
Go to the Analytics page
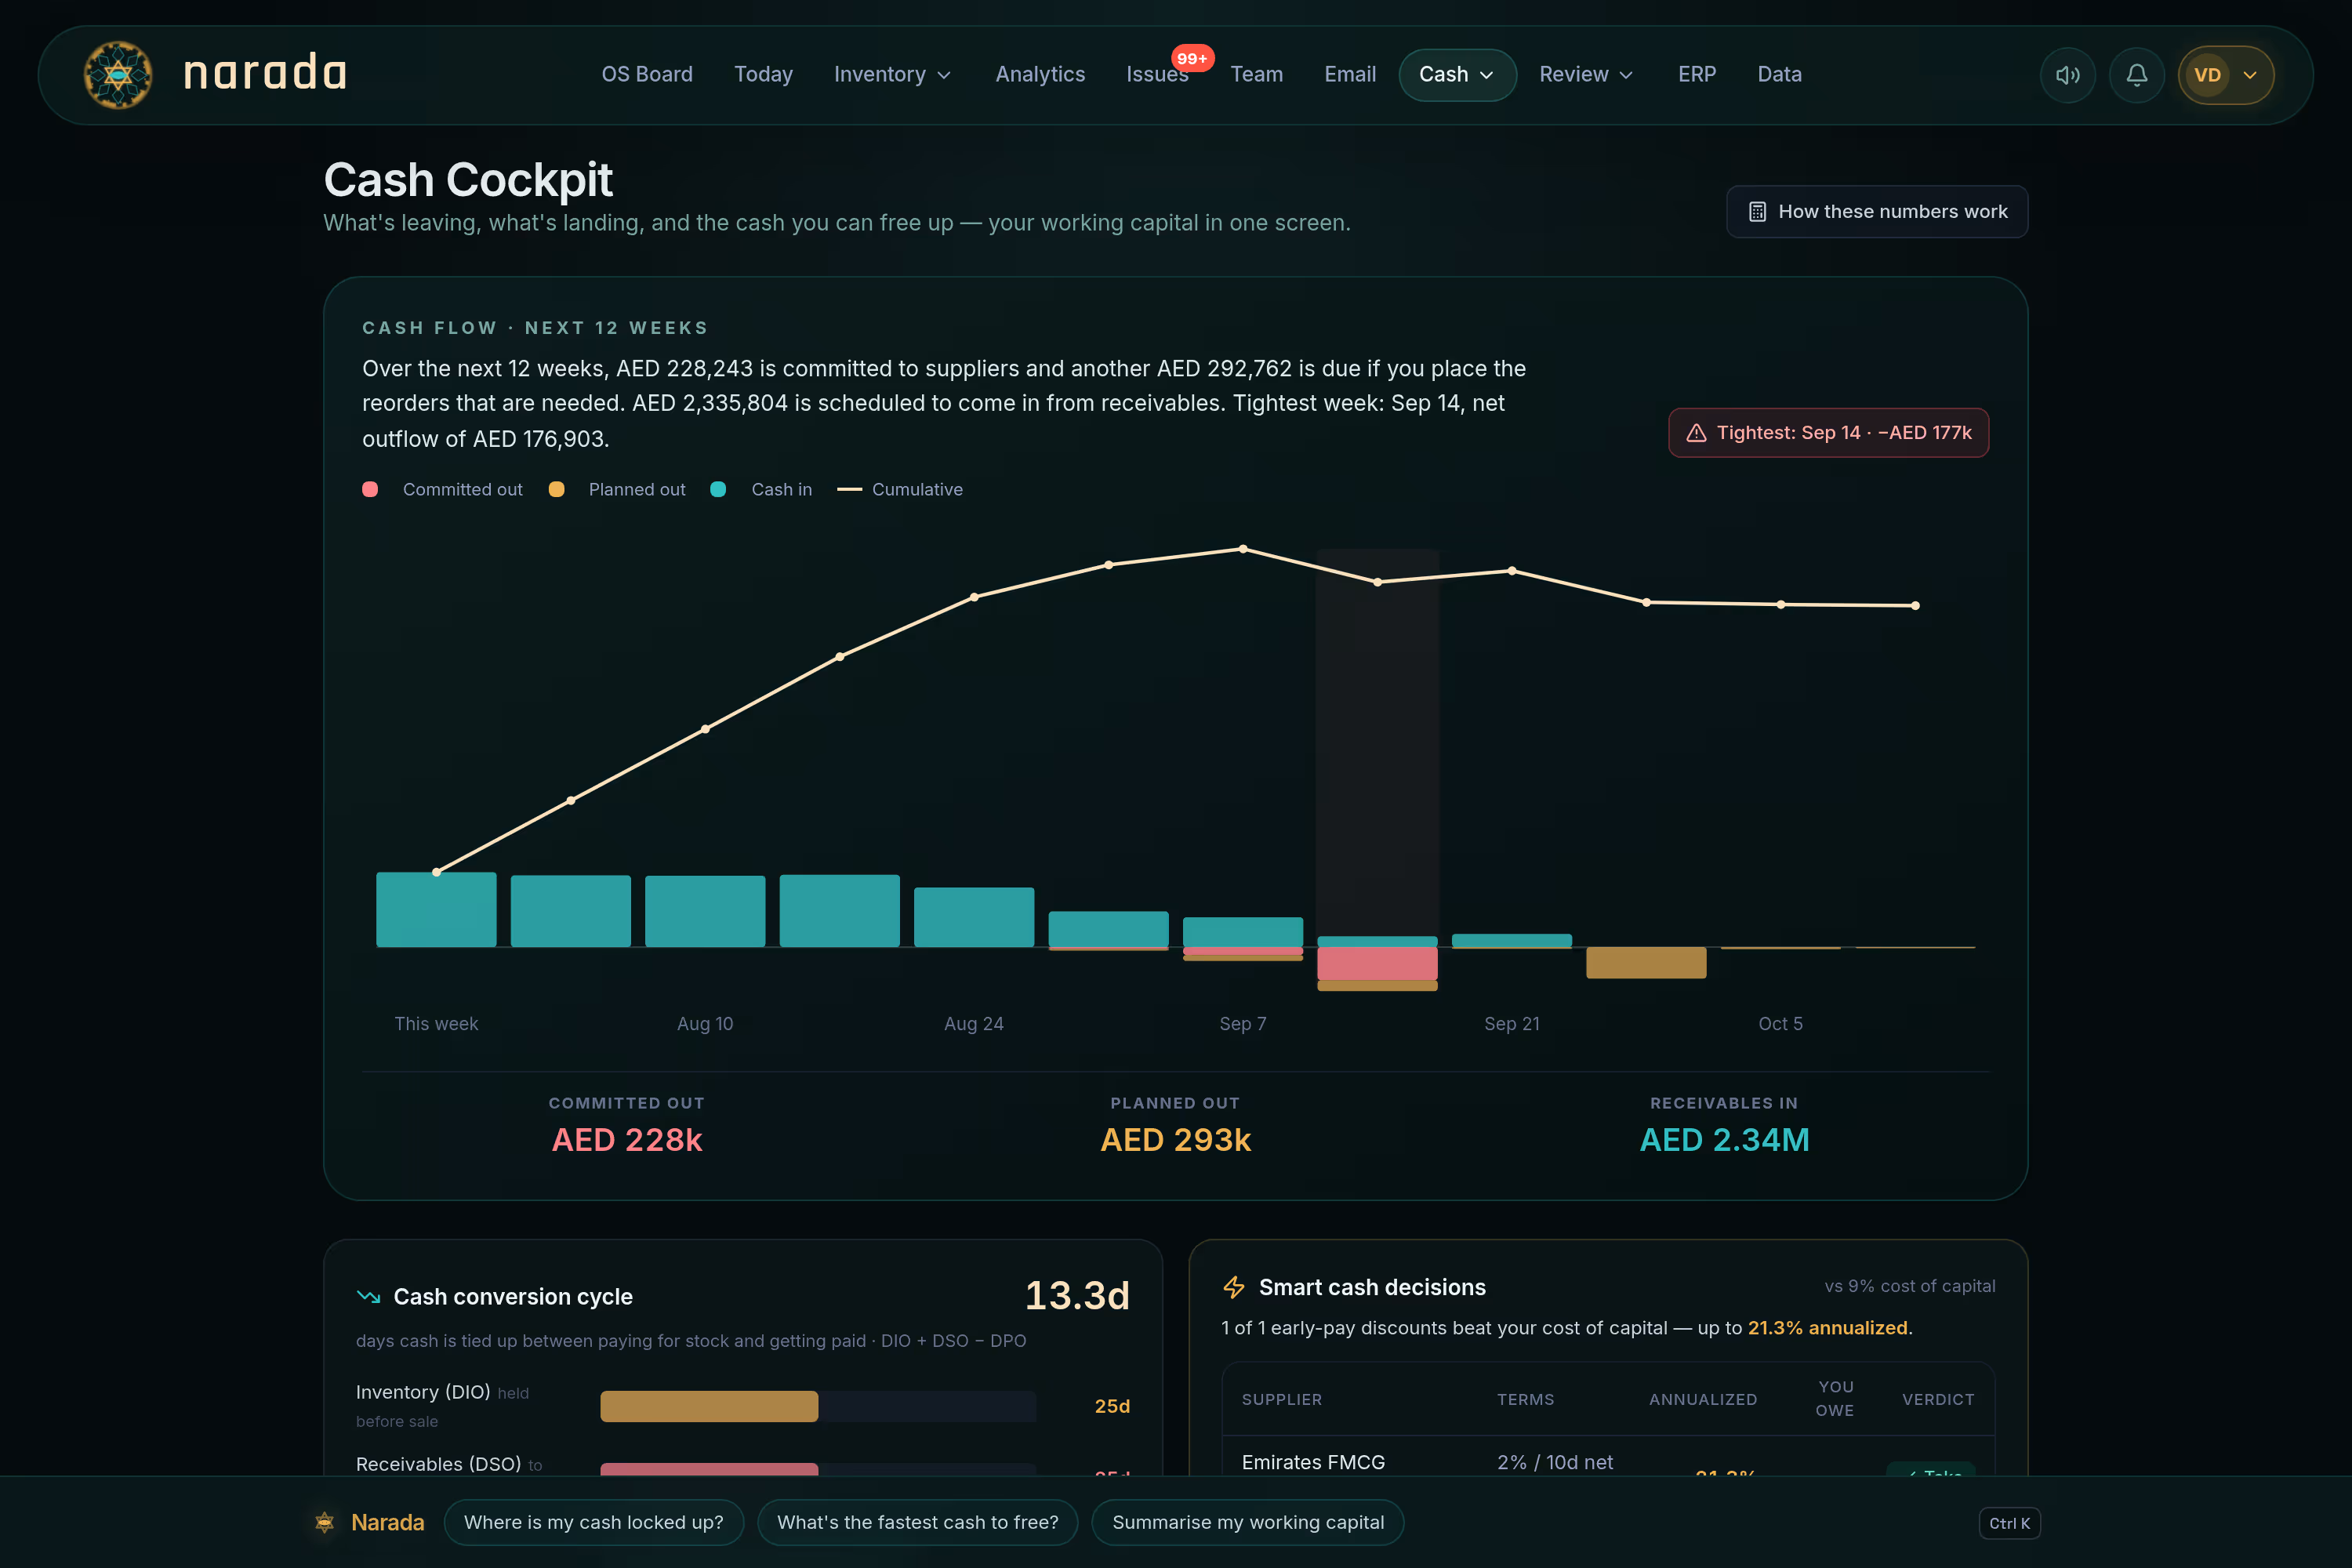coord(1040,75)
